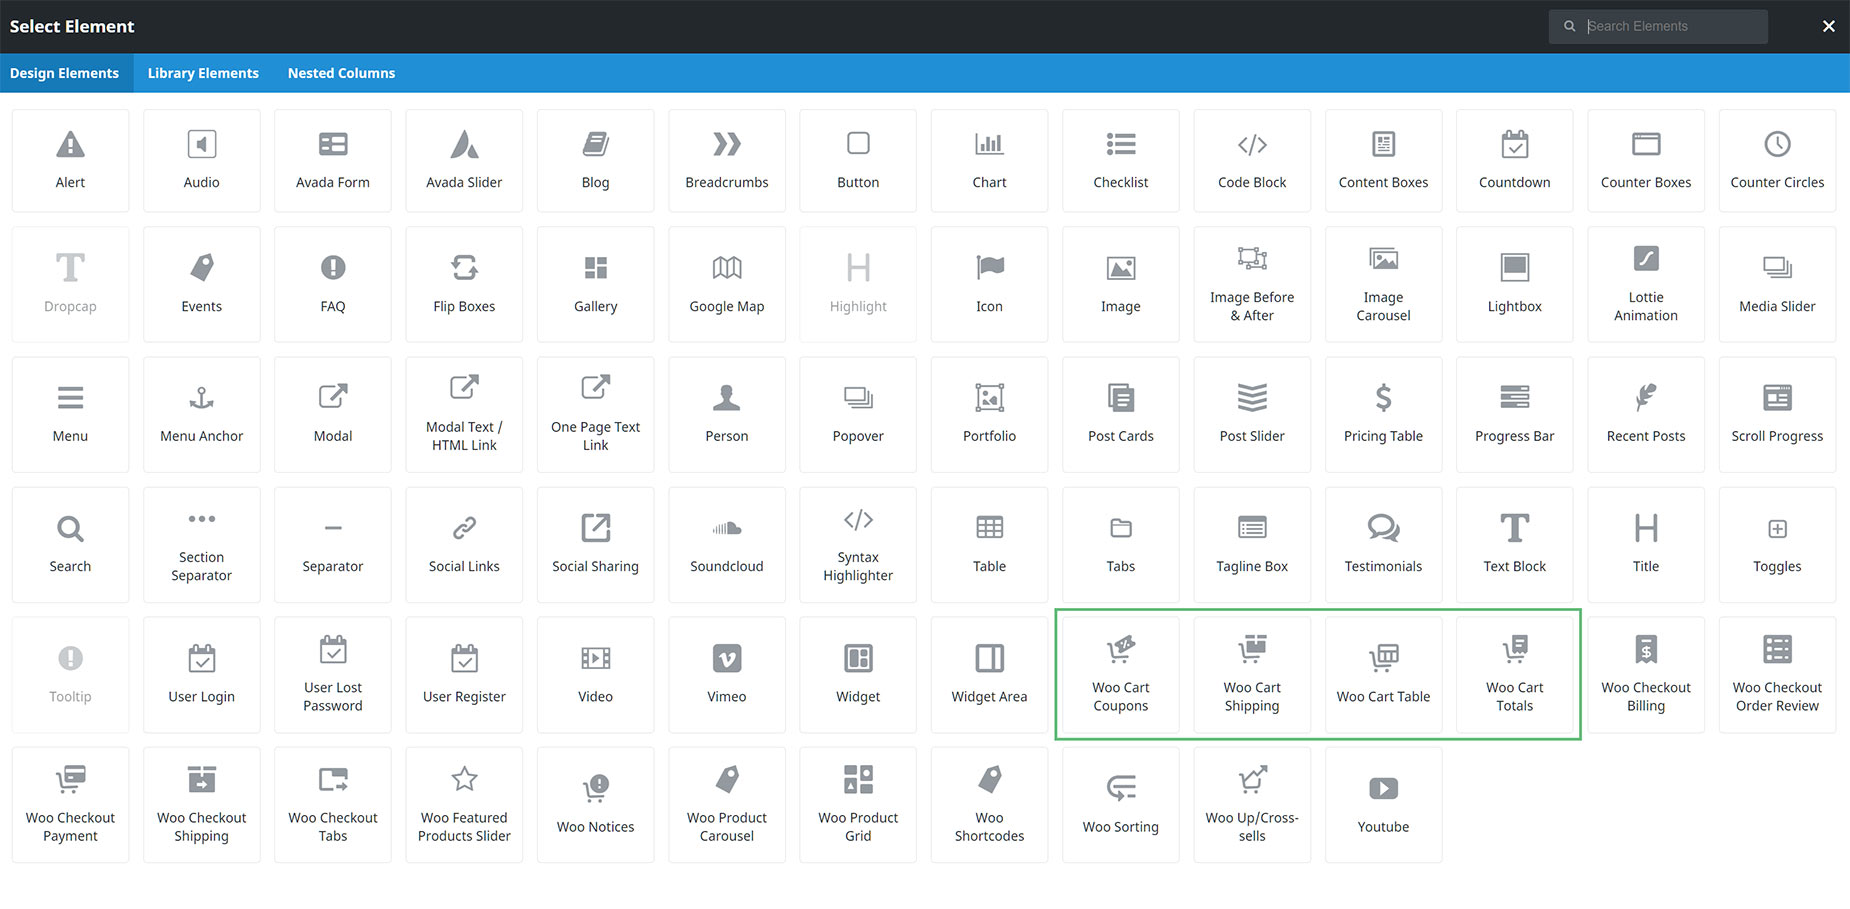Select the Pricing Table element
Viewport: 1850px width, 909px height.
1383,414
